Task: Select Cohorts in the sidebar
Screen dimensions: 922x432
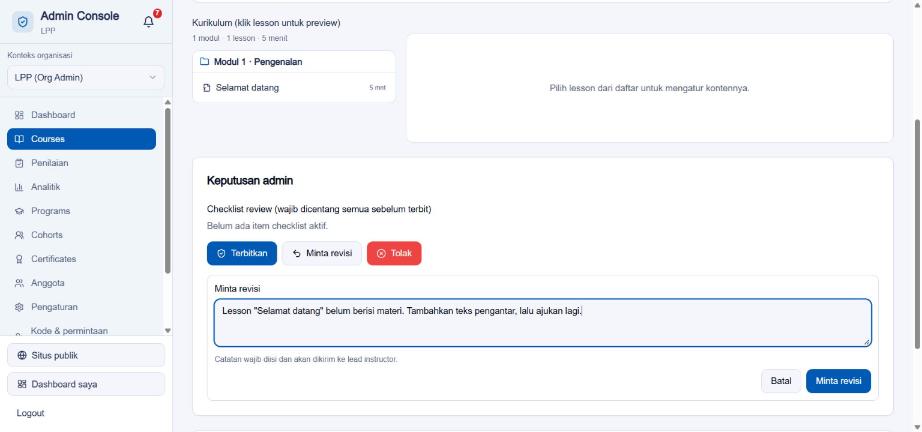Action: point(81,235)
